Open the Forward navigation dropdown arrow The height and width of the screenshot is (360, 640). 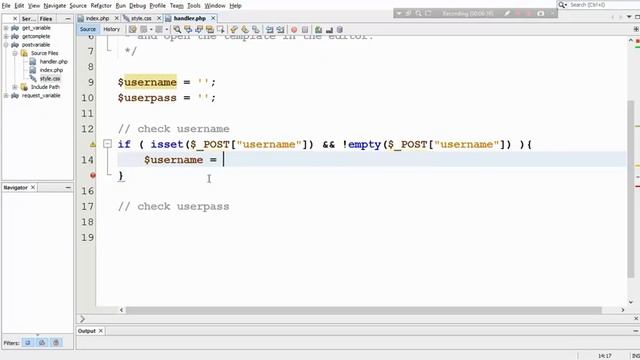[167, 29]
